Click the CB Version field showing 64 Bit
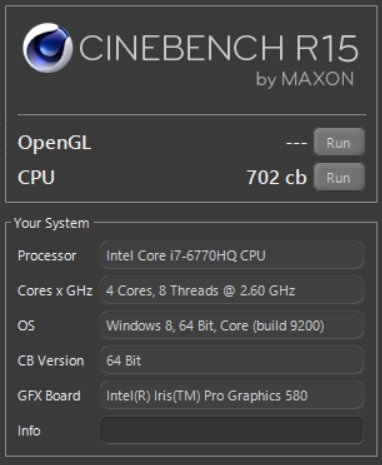This screenshot has height=465, width=382. tap(232, 361)
